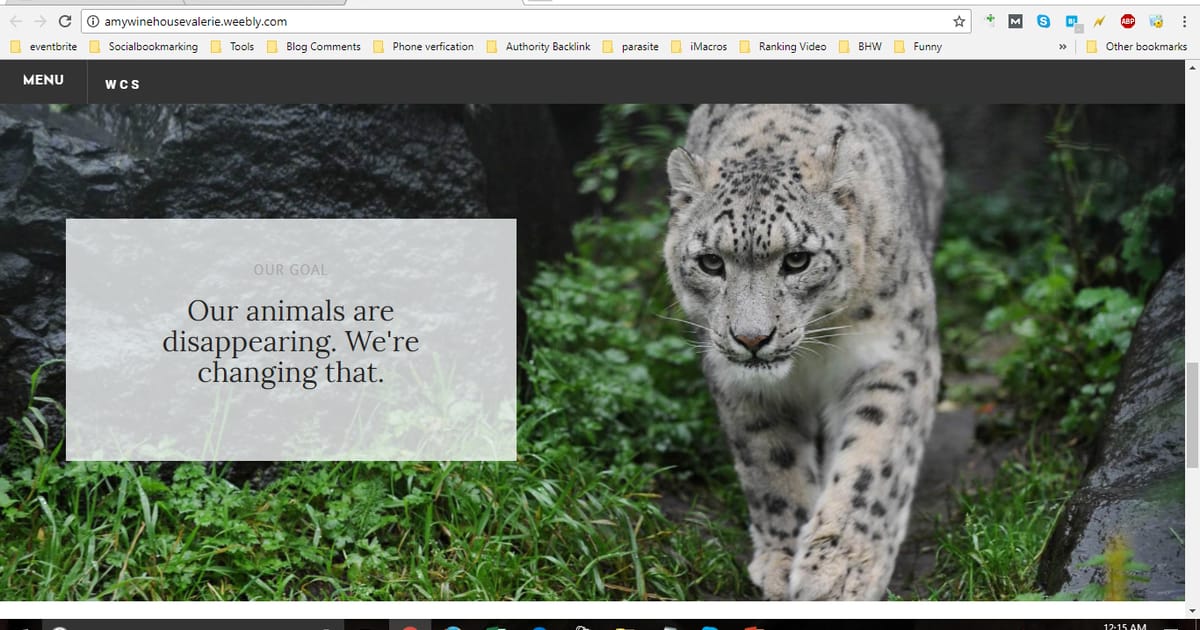Screen dimensions: 1200x630
Task: Click the site information icon in address bar
Action: tap(93, 21)
